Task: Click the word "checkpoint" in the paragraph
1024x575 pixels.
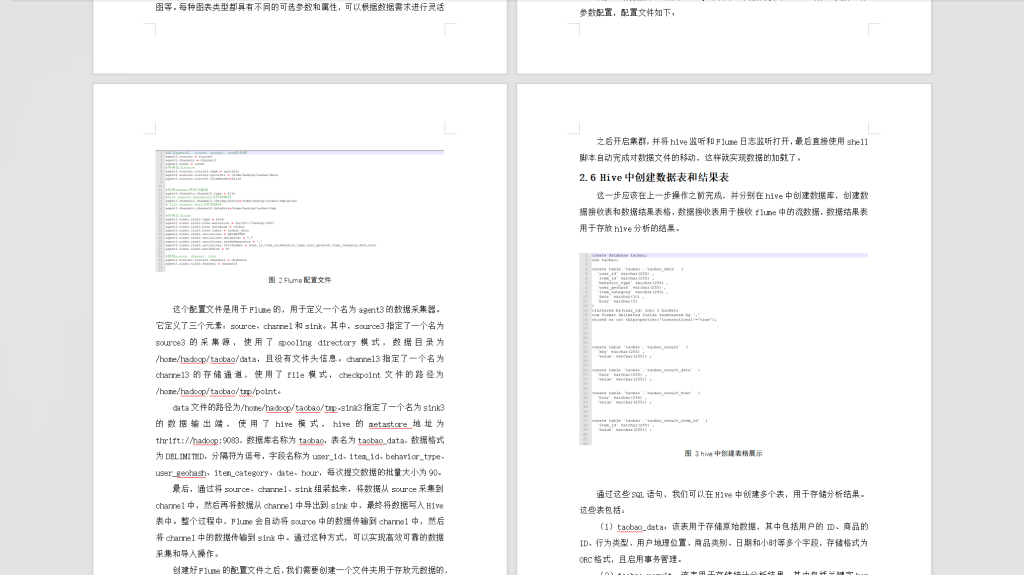Action: [x=359, y=375]
